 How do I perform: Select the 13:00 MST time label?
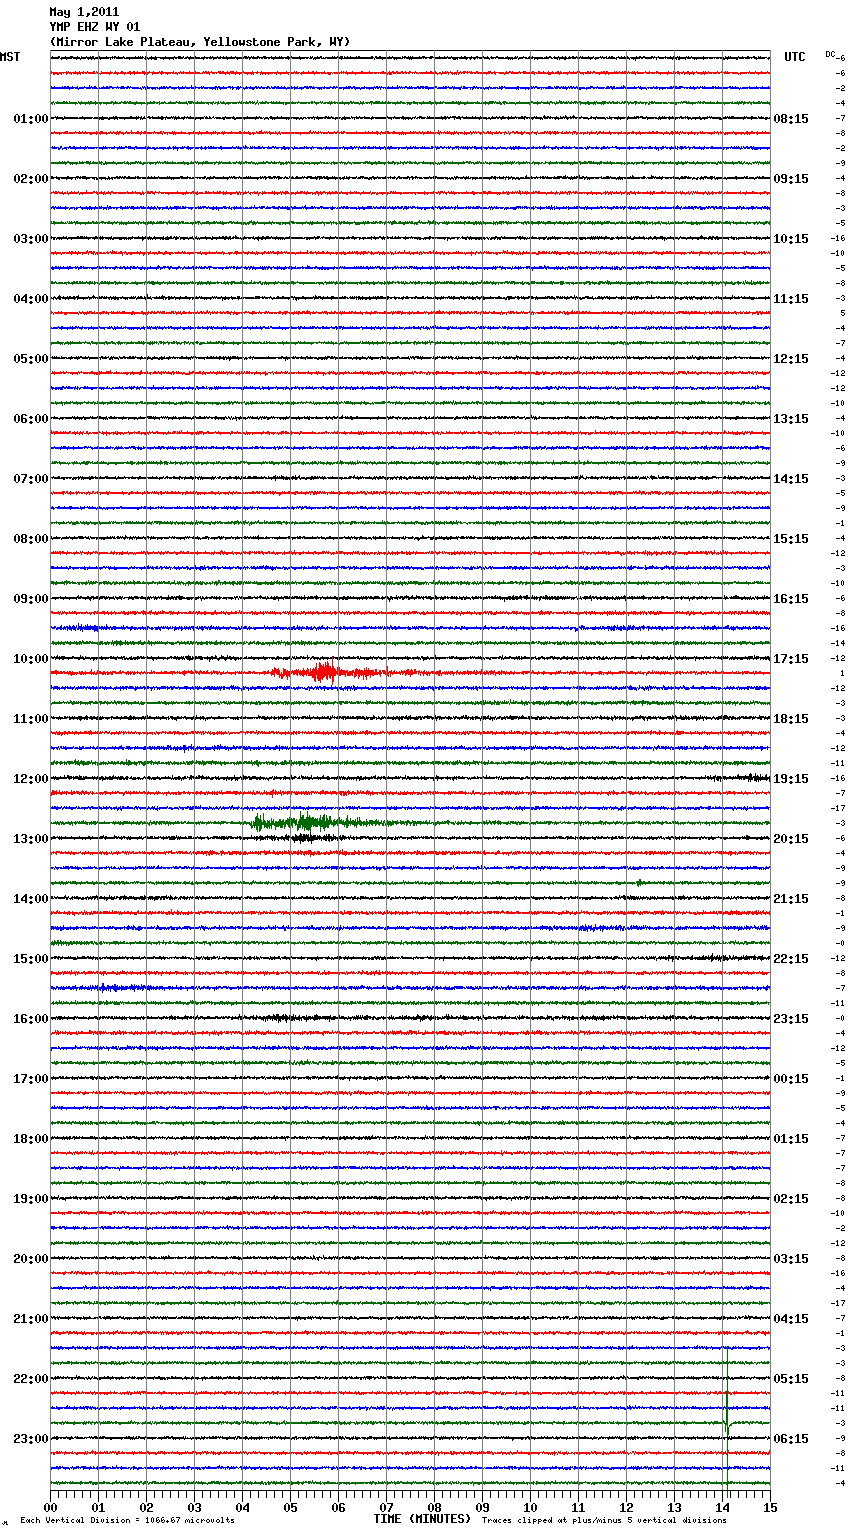pyautogui.click(x=30, y=839)
